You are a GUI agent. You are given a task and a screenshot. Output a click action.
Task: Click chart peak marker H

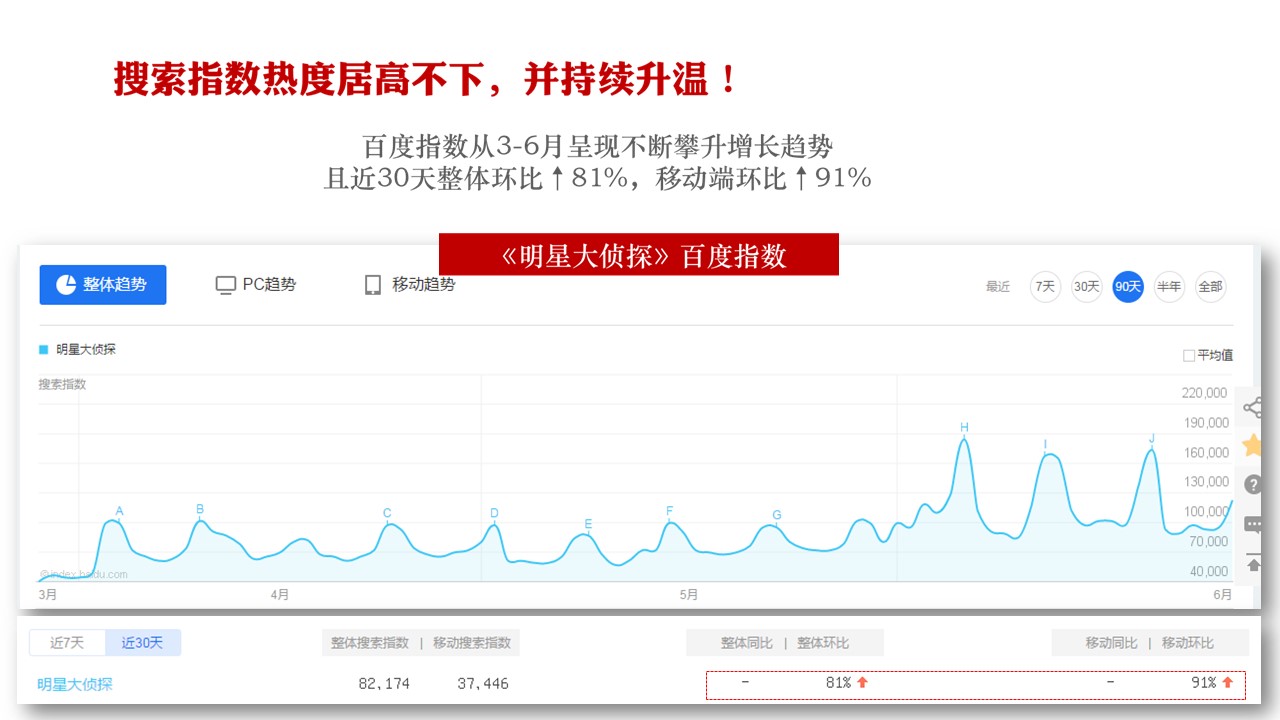[964, 428]
